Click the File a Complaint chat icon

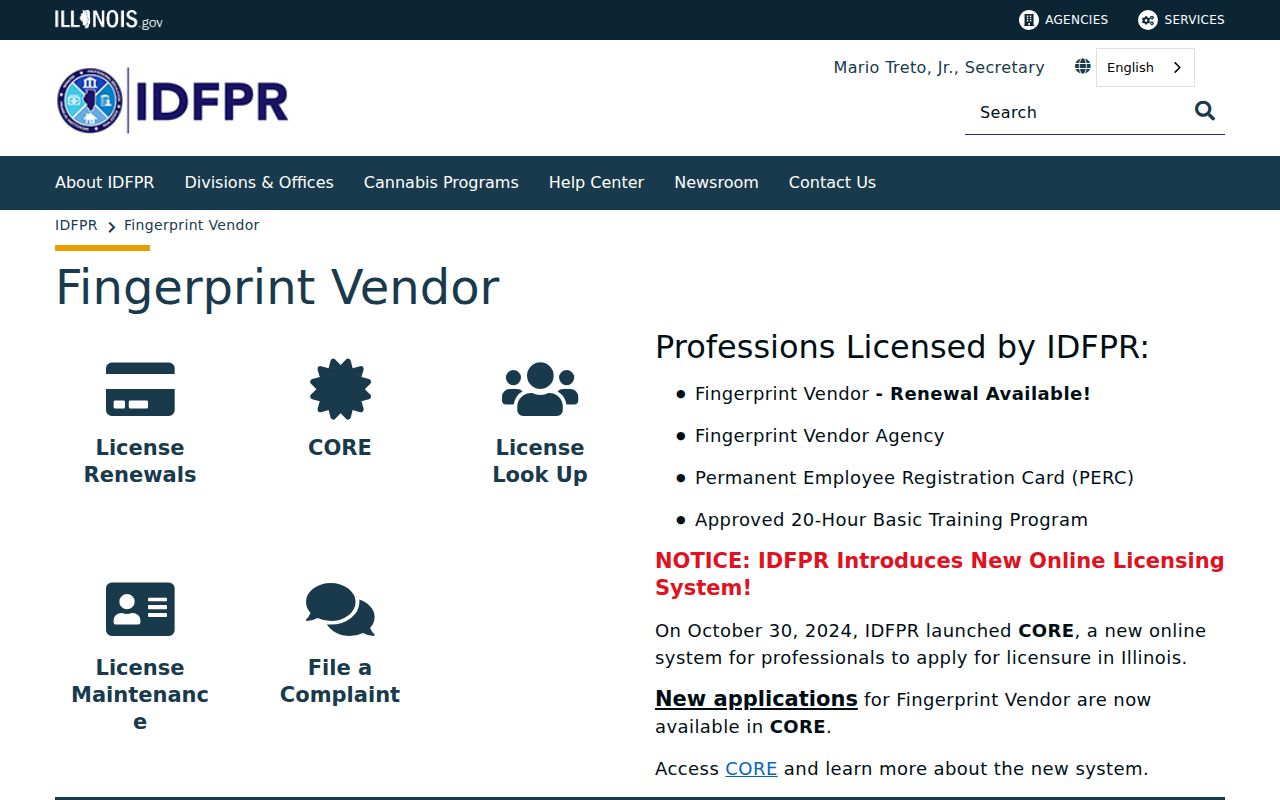click(340, 609)
